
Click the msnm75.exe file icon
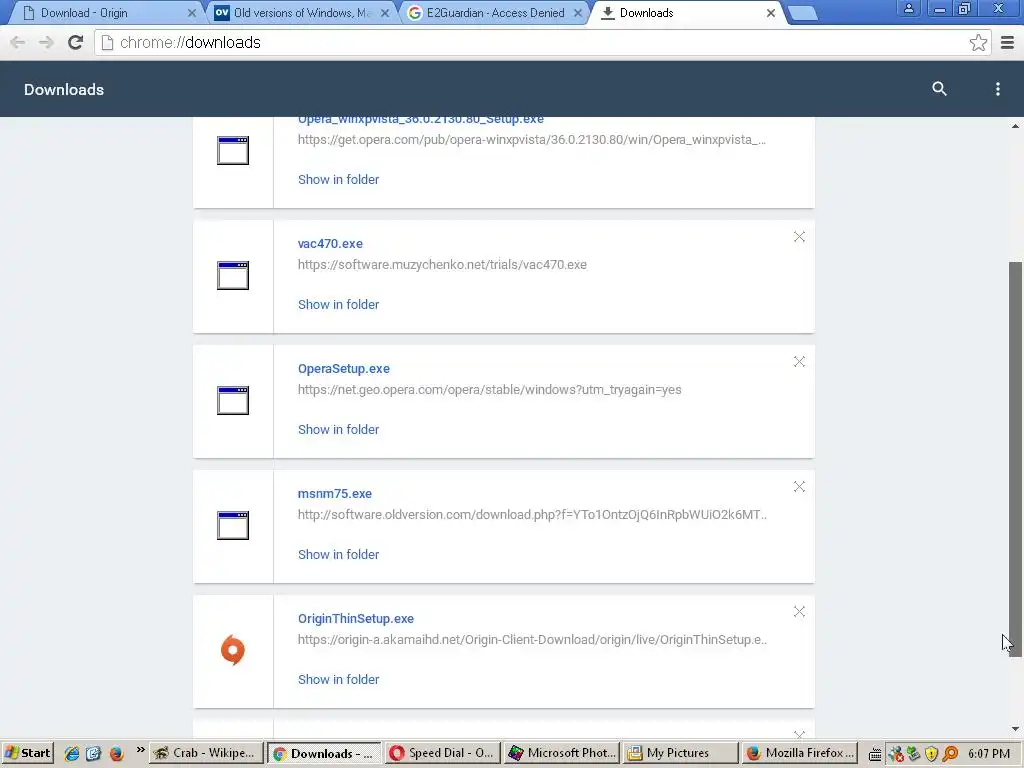coord(233,525)
